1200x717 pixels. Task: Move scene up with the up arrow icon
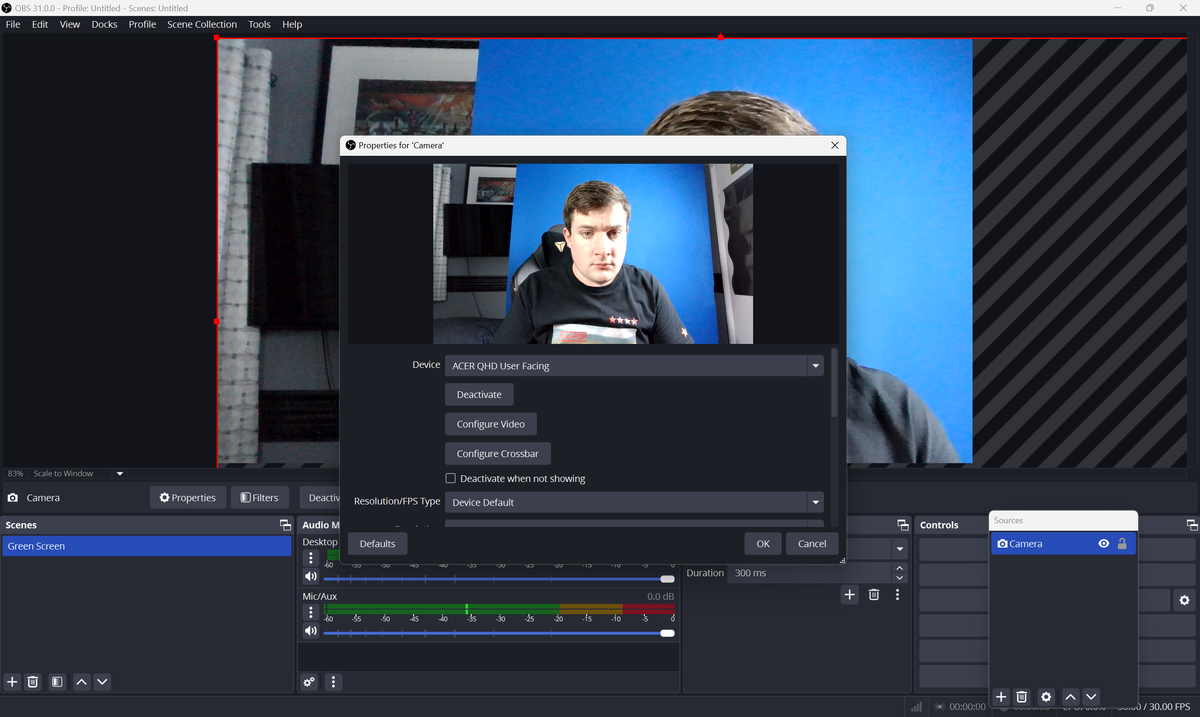[x=81, y=681]
